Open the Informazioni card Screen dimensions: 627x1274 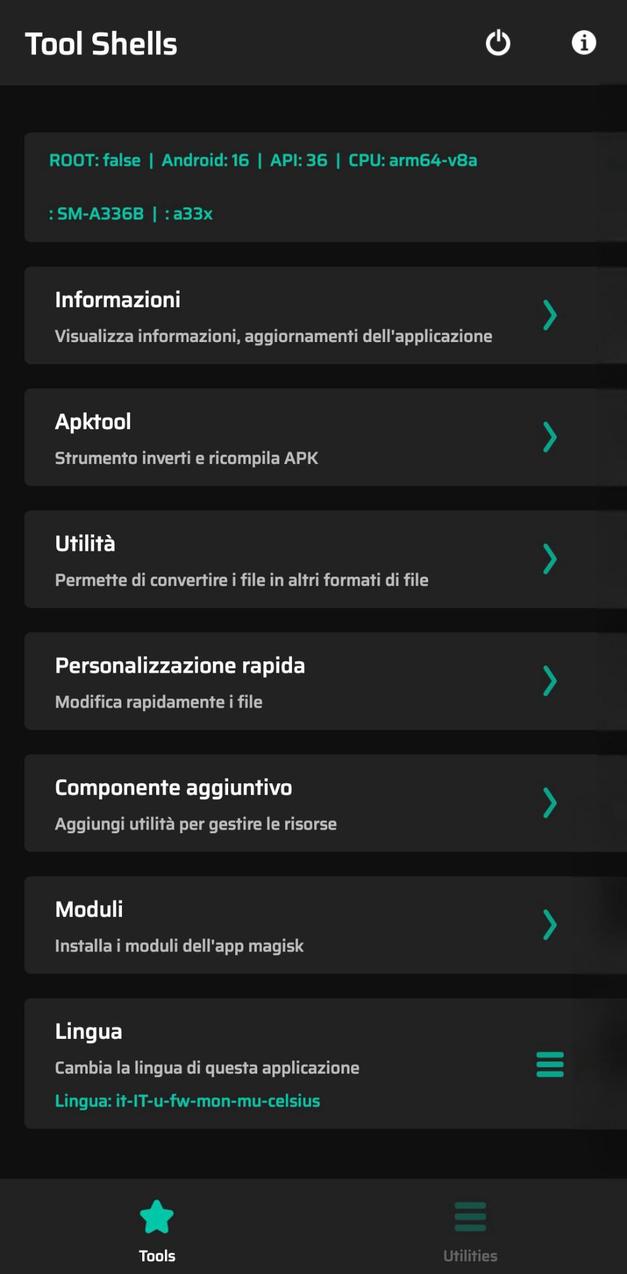point(300,315)
